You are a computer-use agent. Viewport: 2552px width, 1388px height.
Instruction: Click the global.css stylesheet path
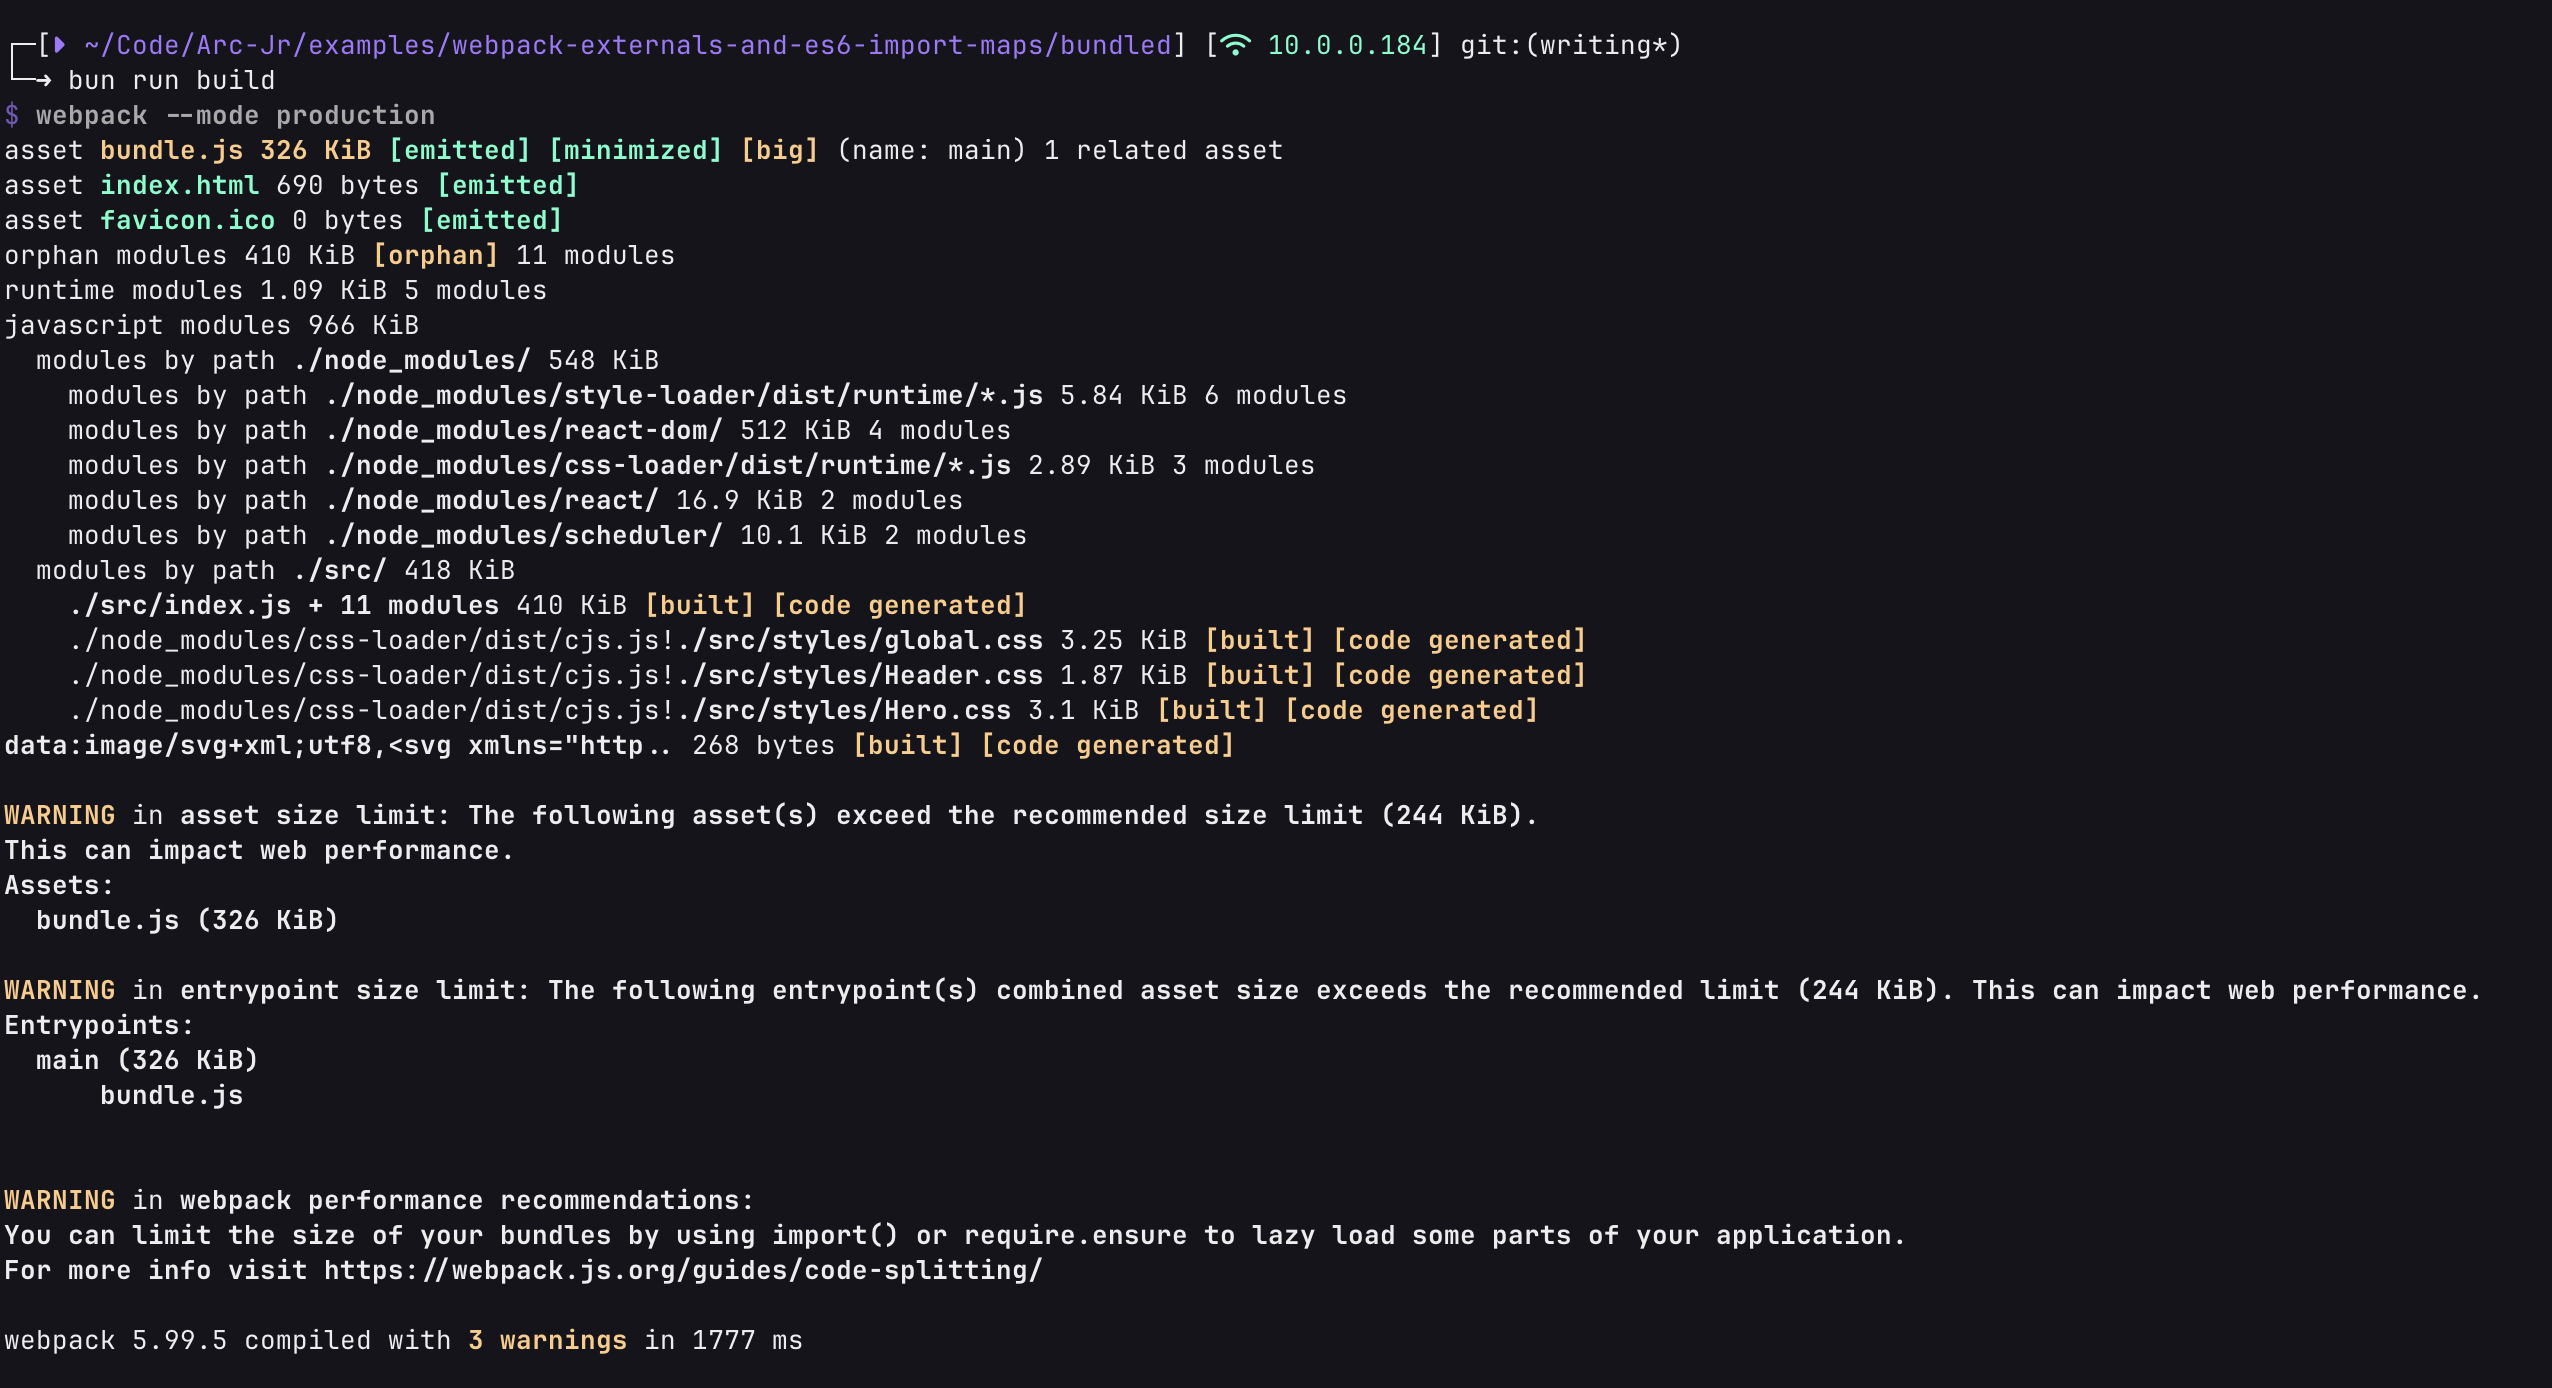[867, 640]
